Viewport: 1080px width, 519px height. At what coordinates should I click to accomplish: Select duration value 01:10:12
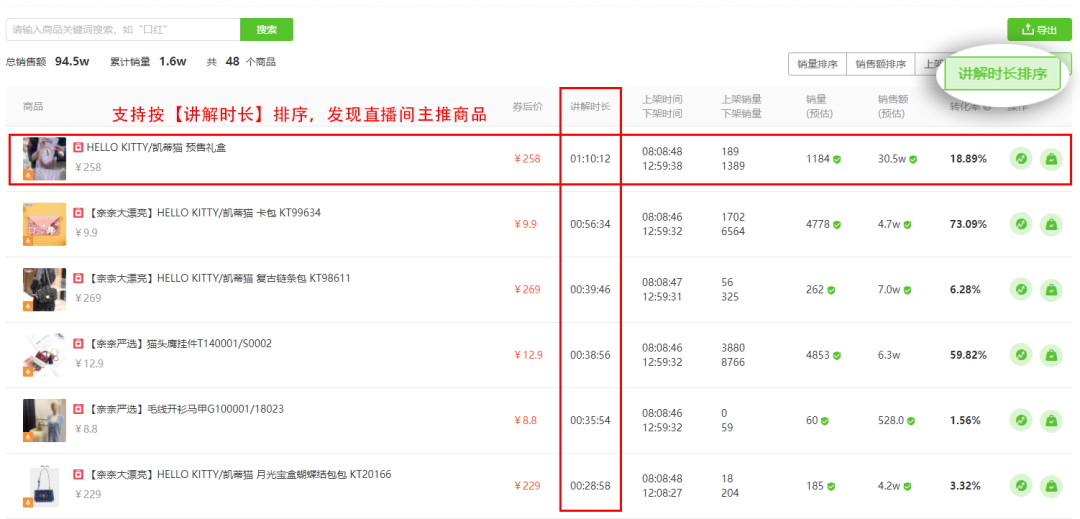[590, 159]
